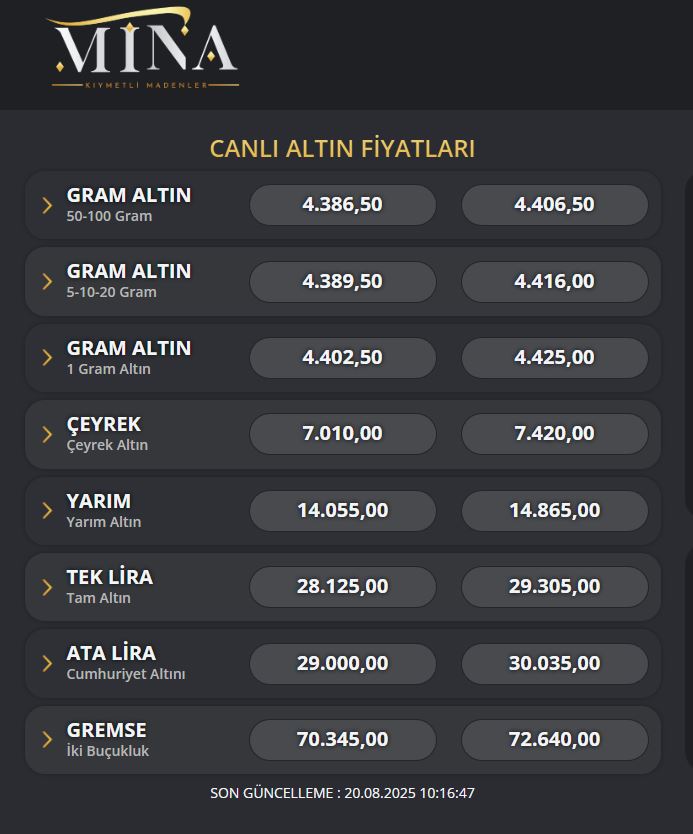Click the 14.055,00 price pill for YARIM
The height and width of the screenshot is (834, 693).
[342, 510]
